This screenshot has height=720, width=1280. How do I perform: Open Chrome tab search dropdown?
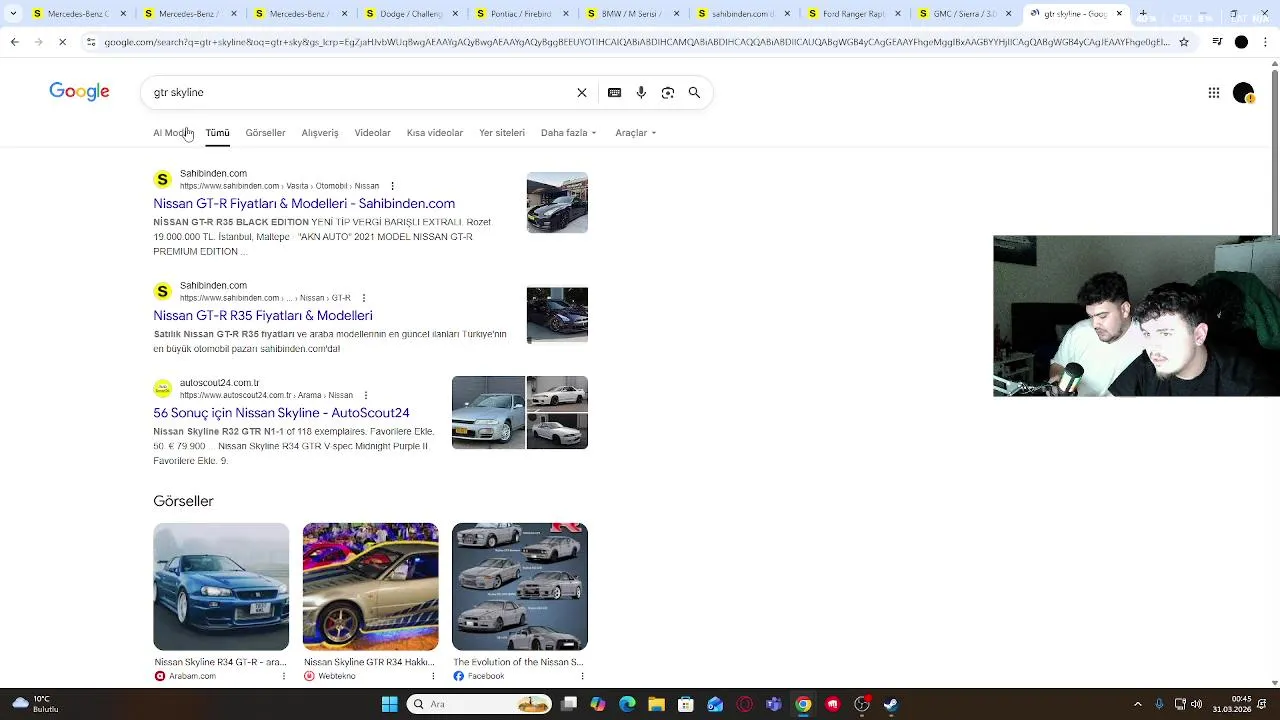[13, 14]
